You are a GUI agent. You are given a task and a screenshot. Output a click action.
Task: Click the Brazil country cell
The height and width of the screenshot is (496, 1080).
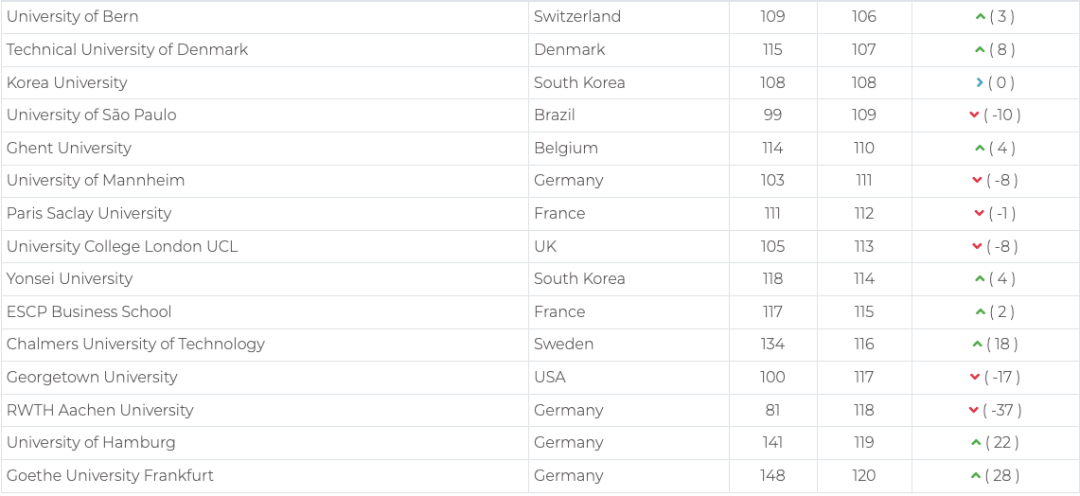point(554,115)
